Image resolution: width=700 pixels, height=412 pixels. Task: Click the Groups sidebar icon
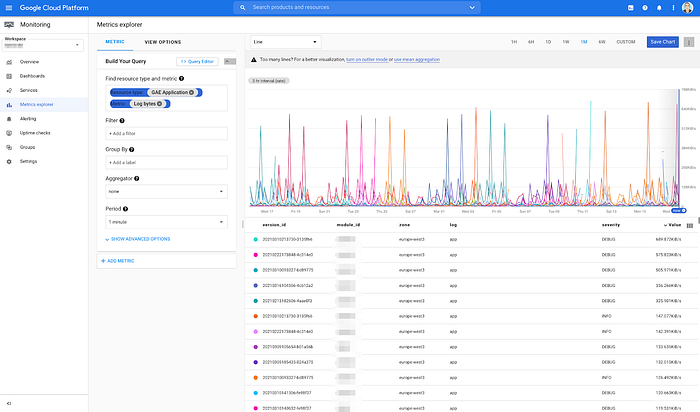click(x=9, y=147)
